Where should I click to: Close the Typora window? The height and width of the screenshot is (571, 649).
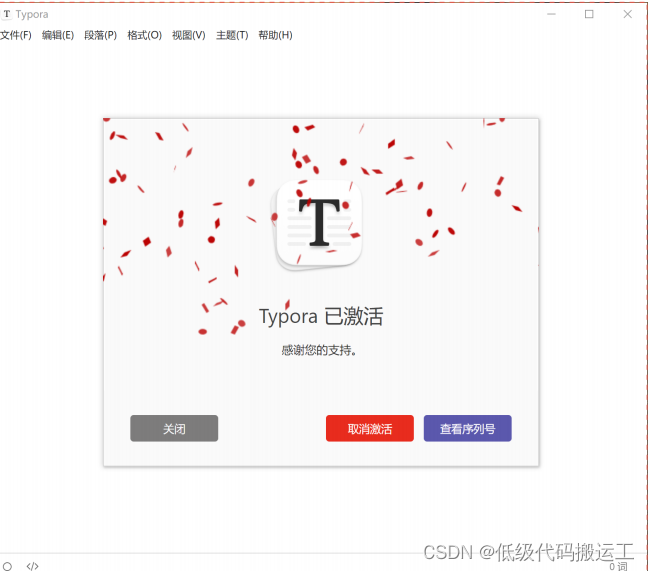point(627,14)
